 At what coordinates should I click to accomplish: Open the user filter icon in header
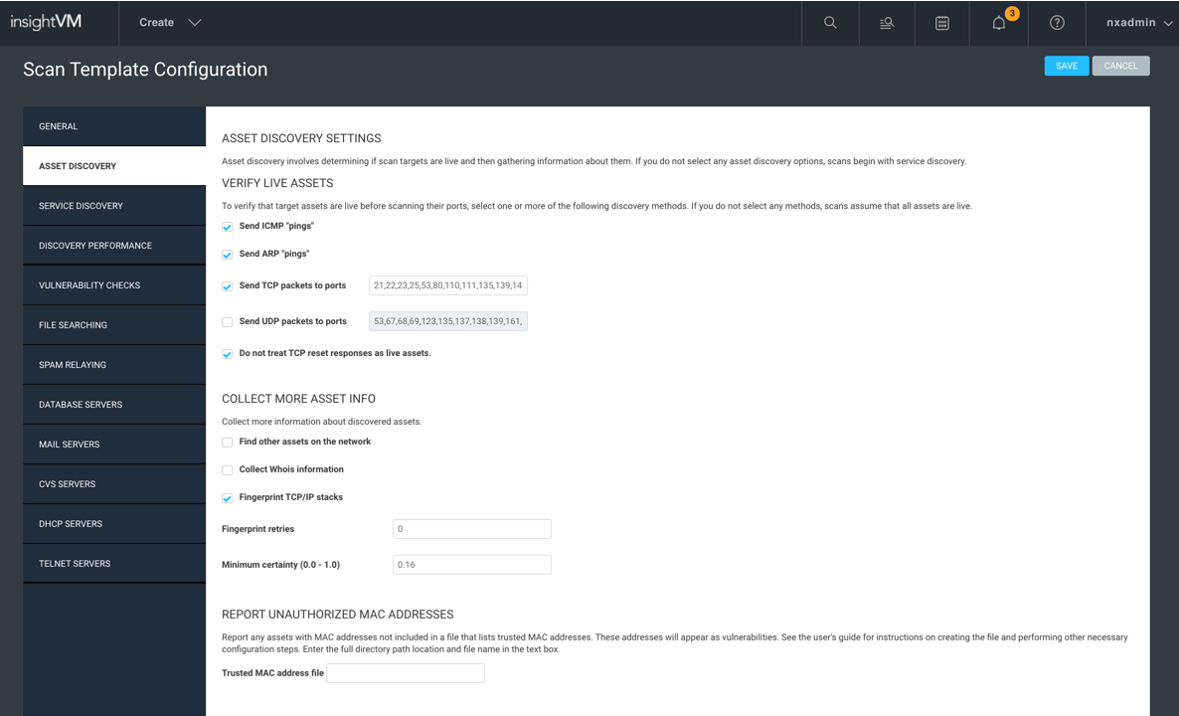tap(886, 23)
